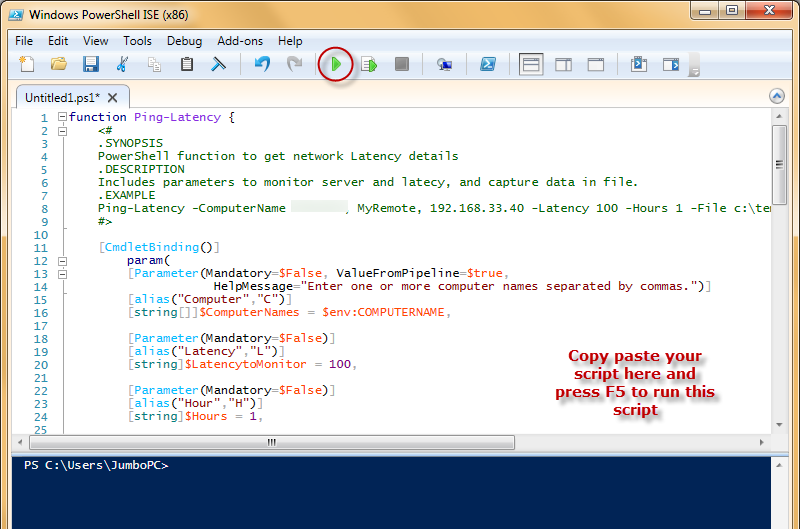
Task: Open the File menu
Action: [x=24, y=41]
